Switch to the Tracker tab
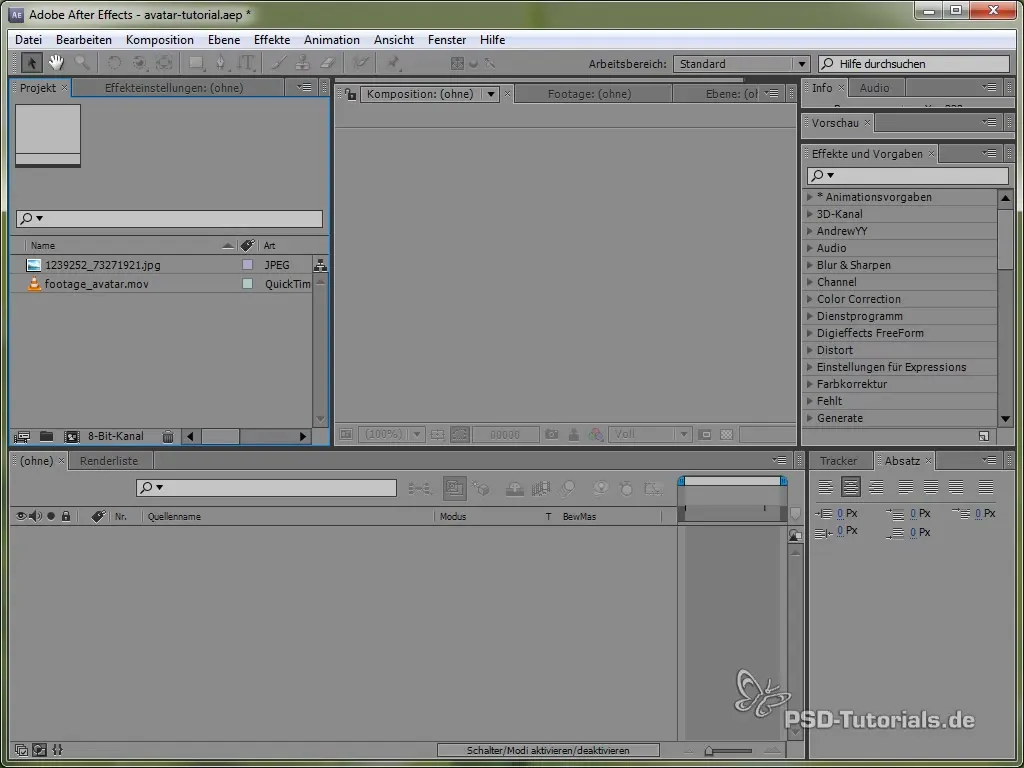Viewport: 1024px width, 768px height. point(839,461)
